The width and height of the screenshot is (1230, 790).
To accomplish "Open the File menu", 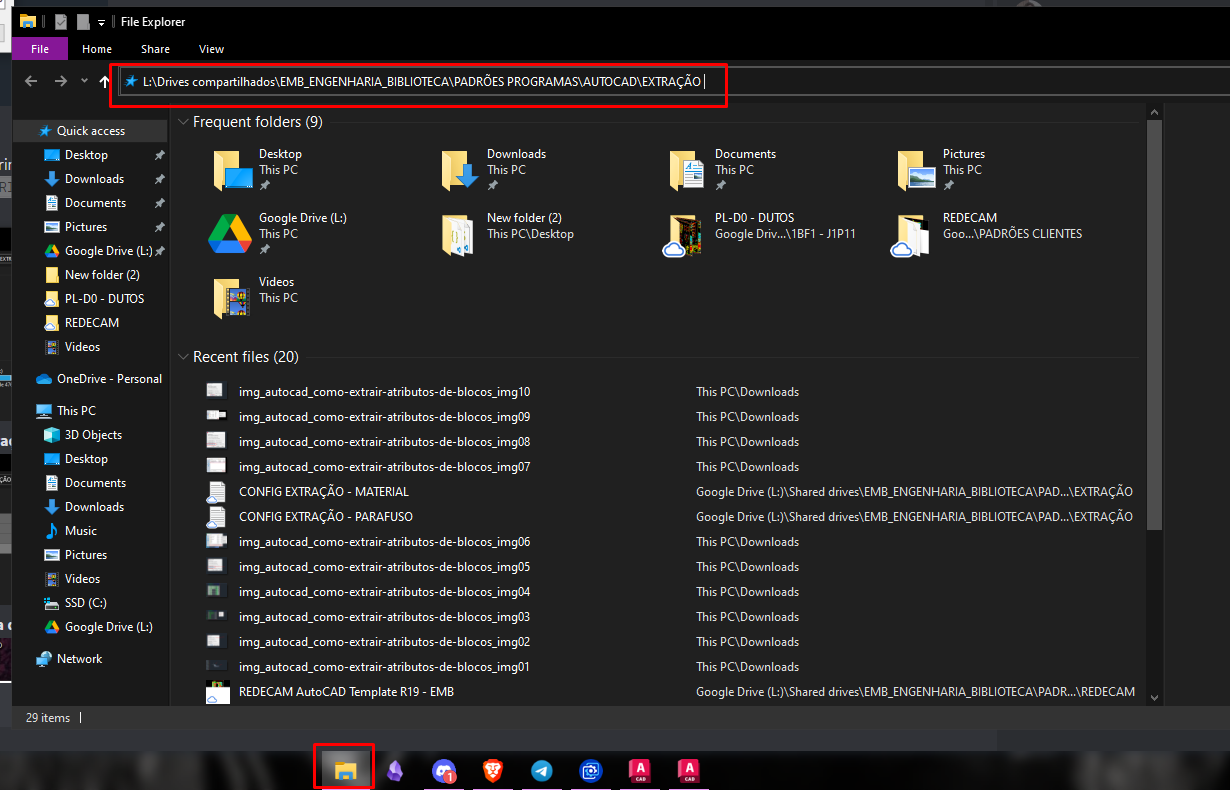I will coord(40,49).
